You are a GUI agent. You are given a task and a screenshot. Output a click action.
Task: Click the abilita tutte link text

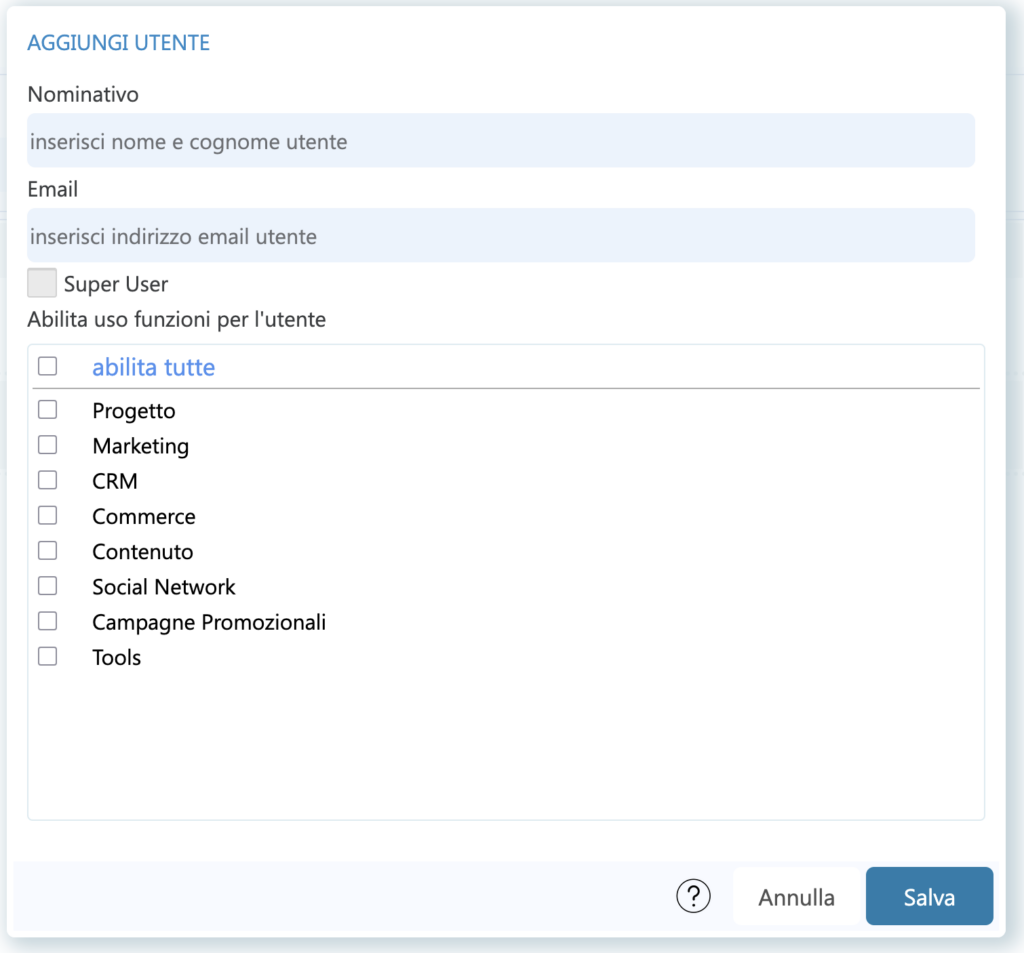(x=153, y=367)
